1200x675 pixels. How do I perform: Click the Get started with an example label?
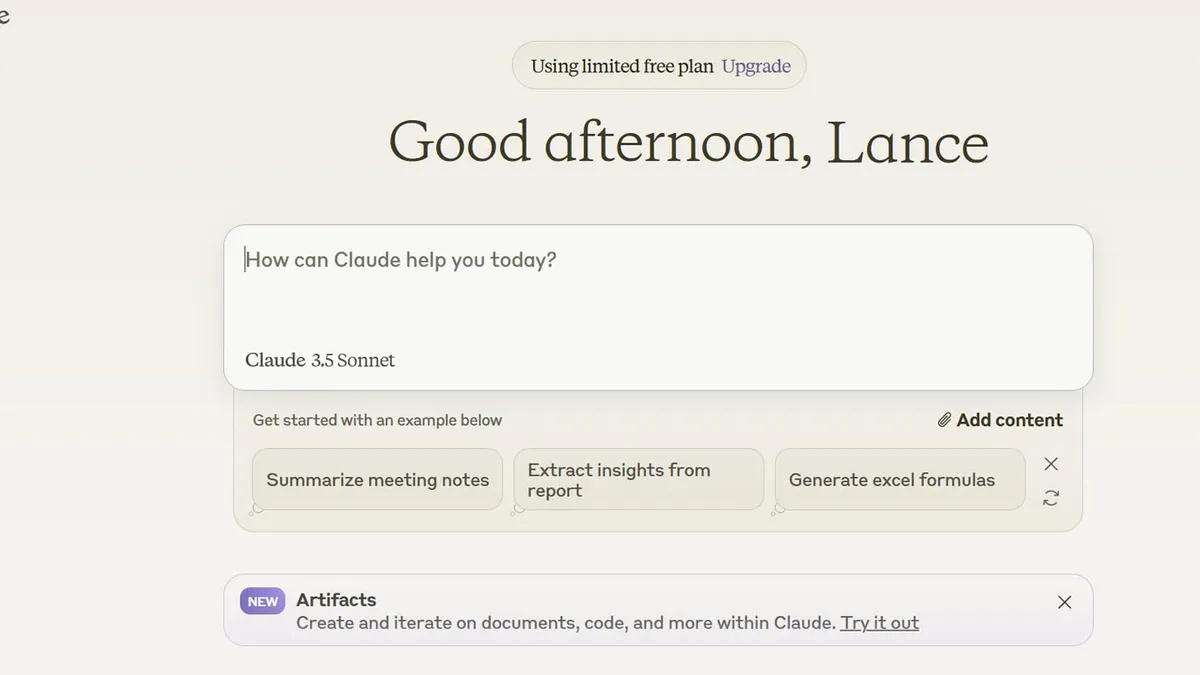pos(377,420)
